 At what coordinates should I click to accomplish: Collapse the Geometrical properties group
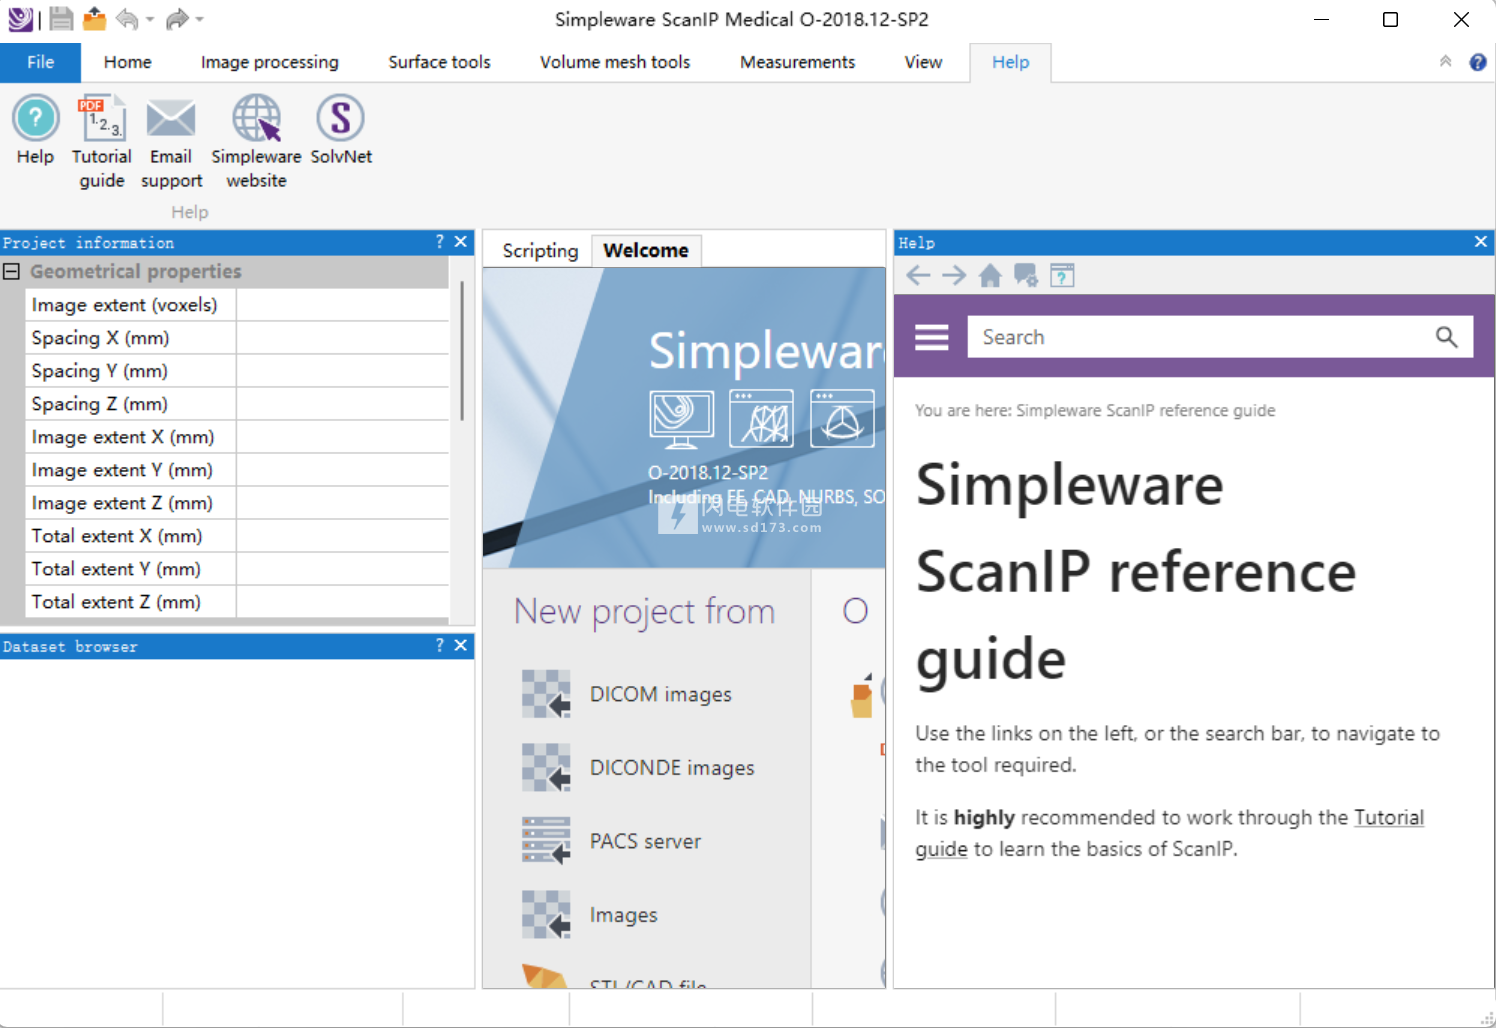[12, 271]
